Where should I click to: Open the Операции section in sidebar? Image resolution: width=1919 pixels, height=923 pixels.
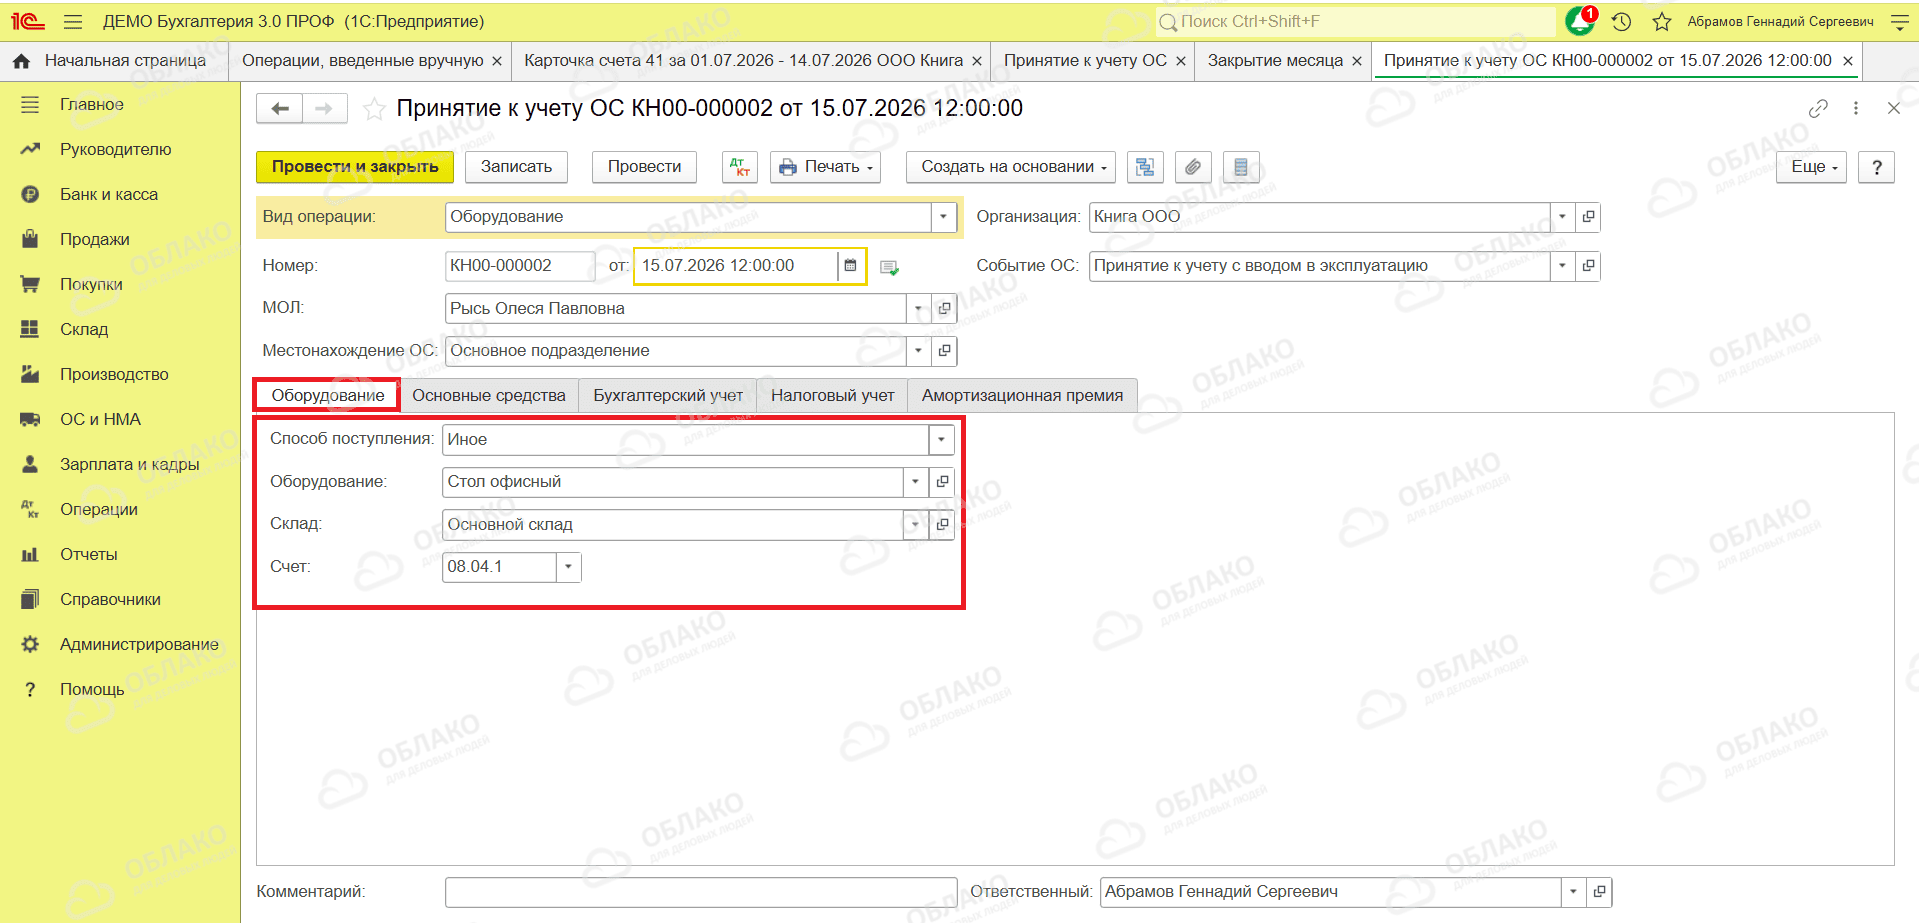point(98,510)
